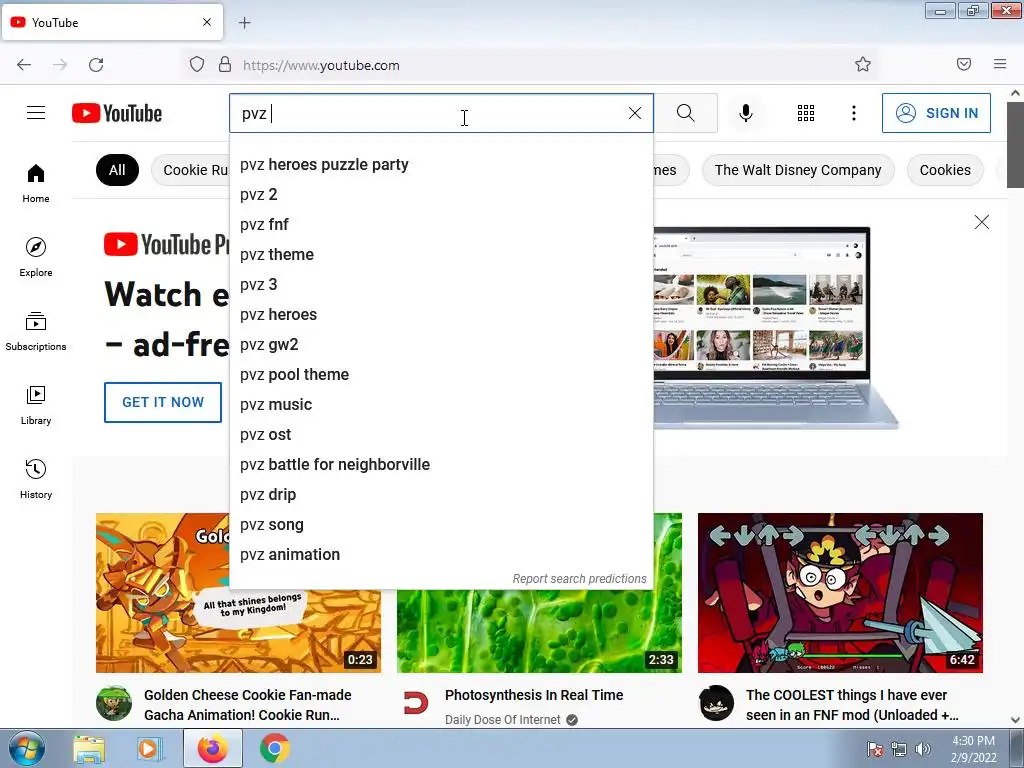Open the YouTube hamburger guide menu
The height and width of the screenshot is (768, 1024).
pyautogui.click(x=36, y=113)
